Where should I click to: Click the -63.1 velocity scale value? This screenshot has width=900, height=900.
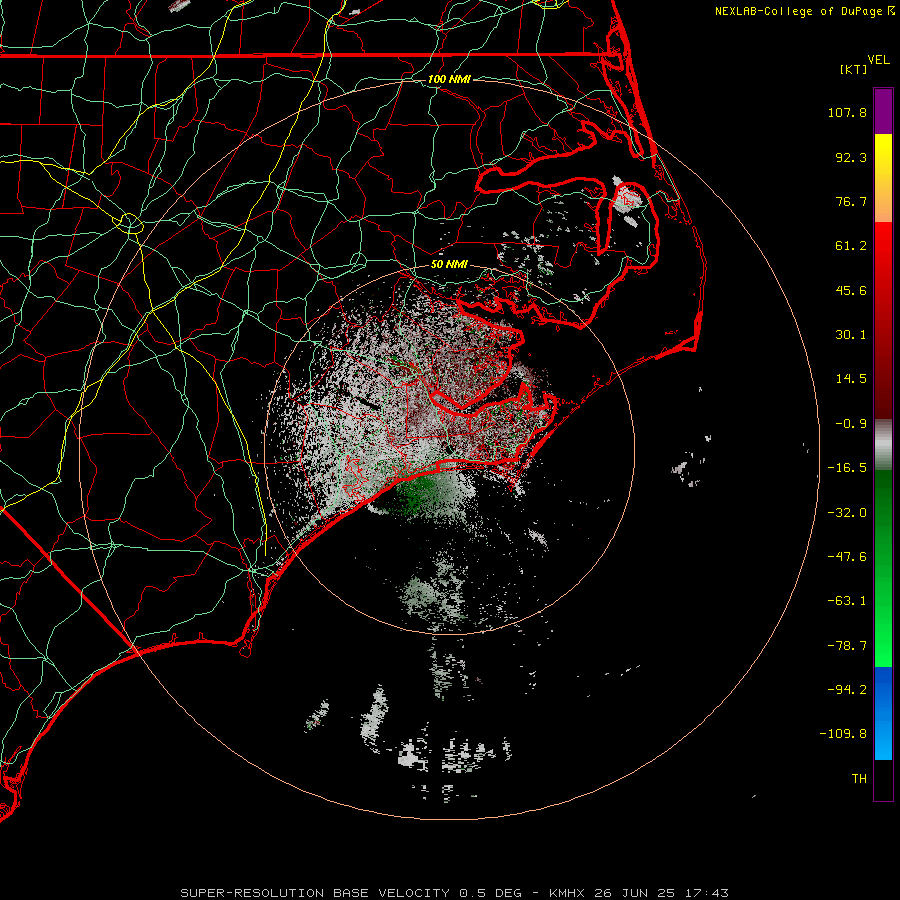tap(847, 601)
